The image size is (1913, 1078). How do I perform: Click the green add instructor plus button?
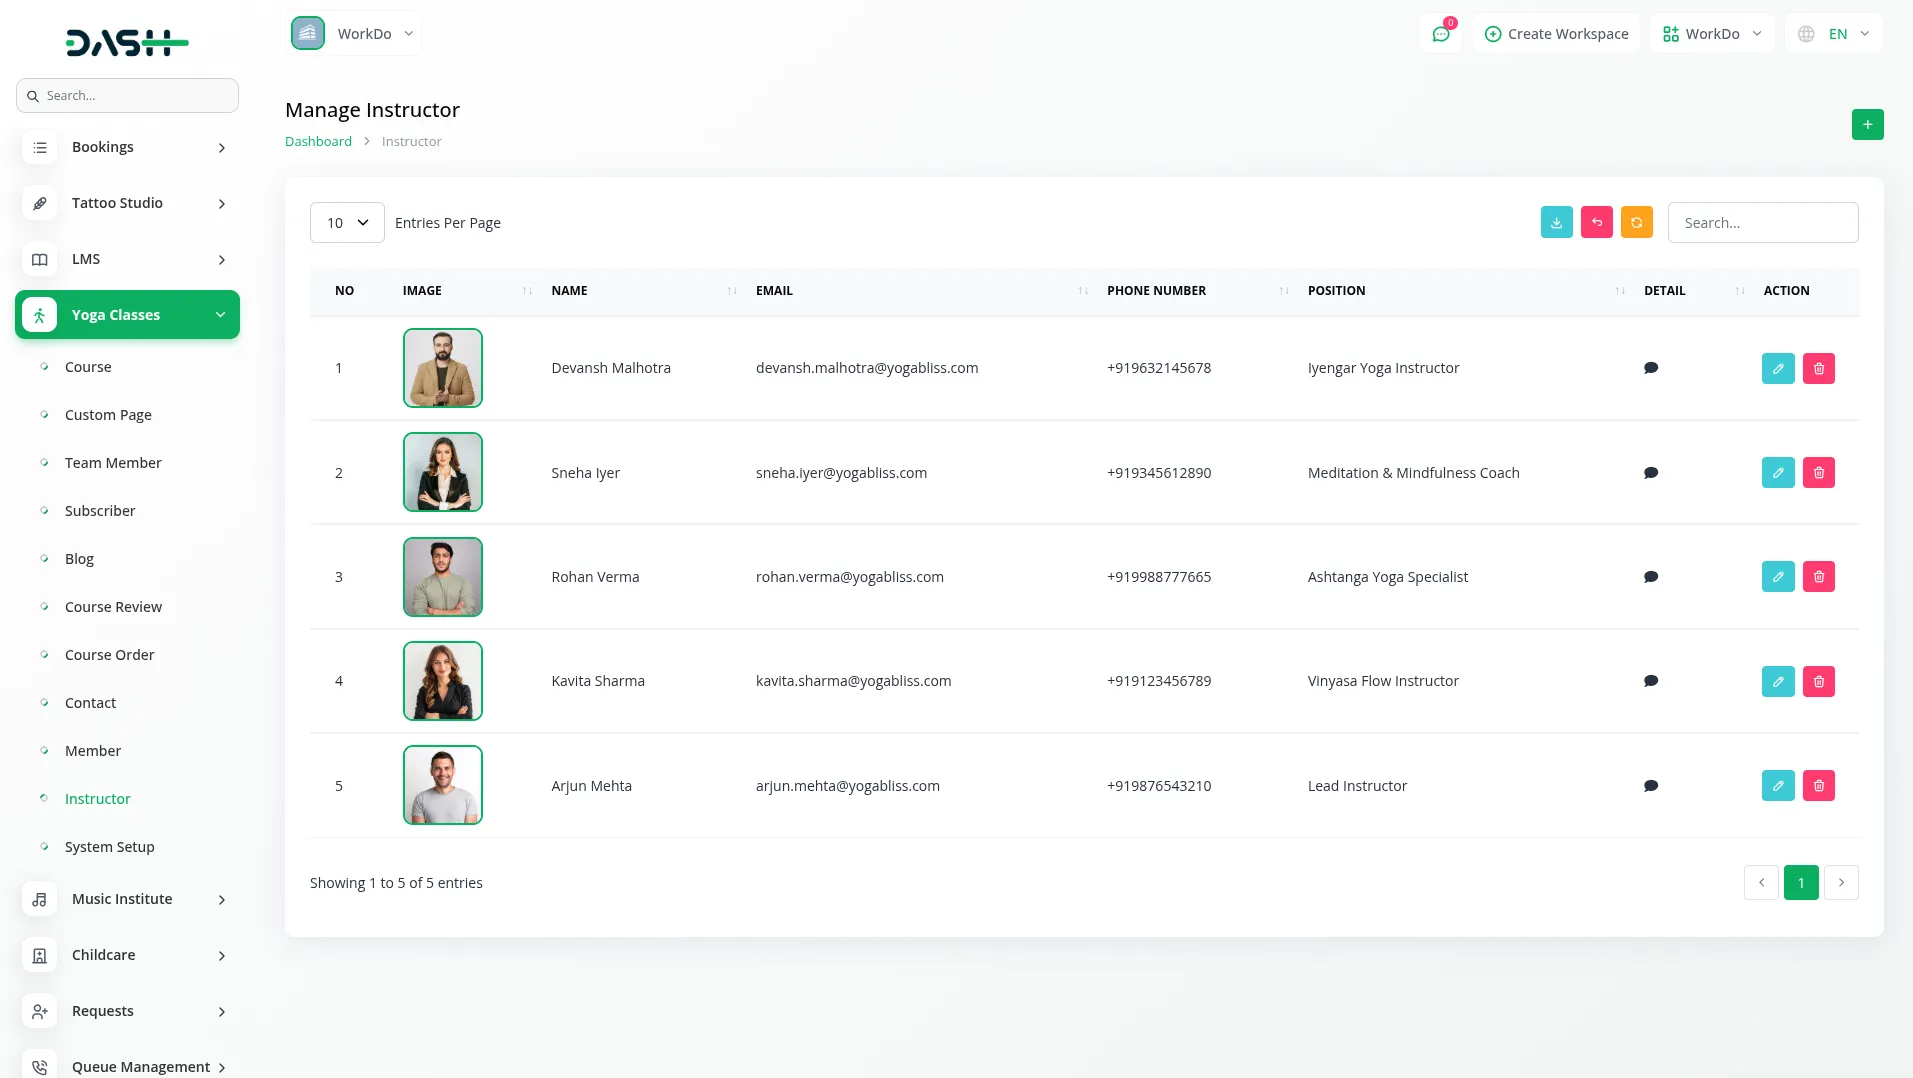click(1867, 125)
